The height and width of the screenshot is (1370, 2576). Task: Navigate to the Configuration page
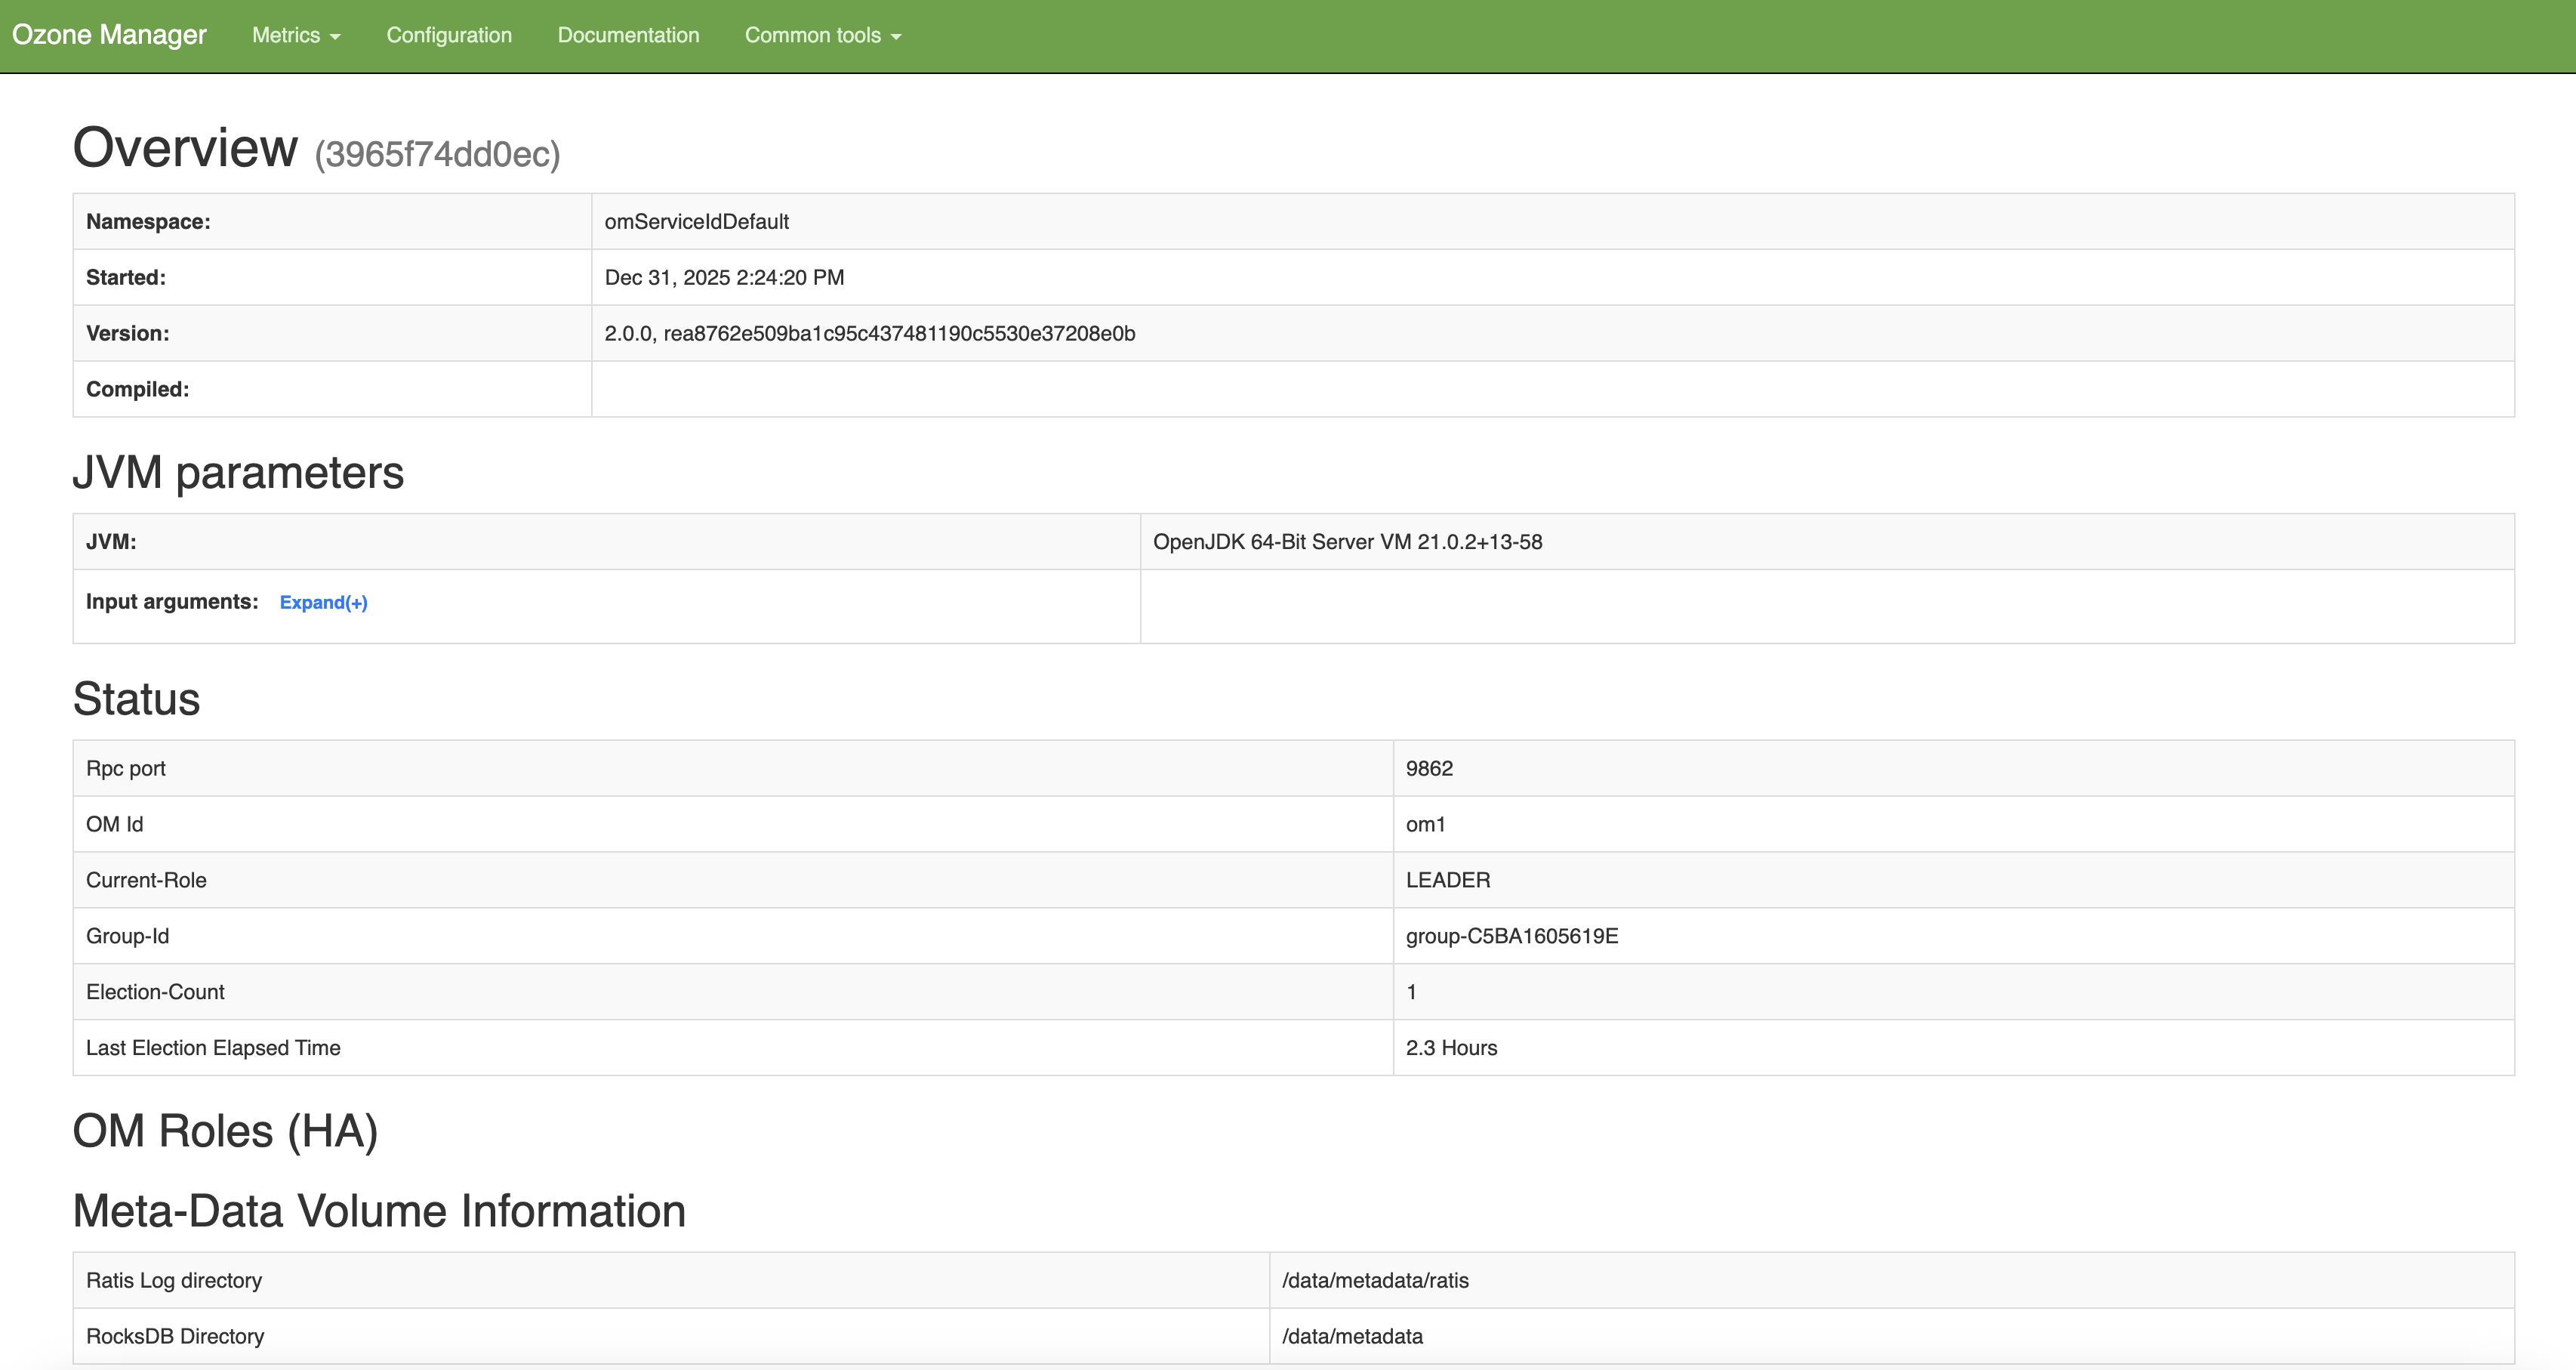449,35
